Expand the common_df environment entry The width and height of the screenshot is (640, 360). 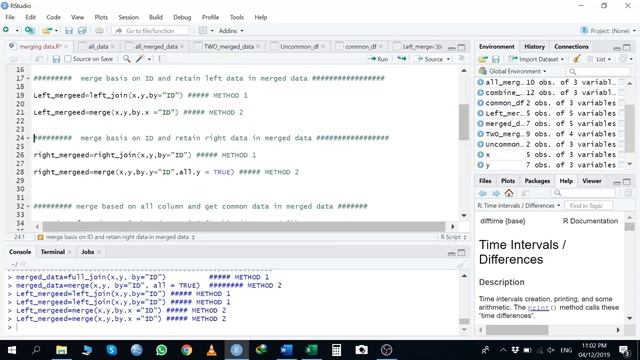coord(480,103)
